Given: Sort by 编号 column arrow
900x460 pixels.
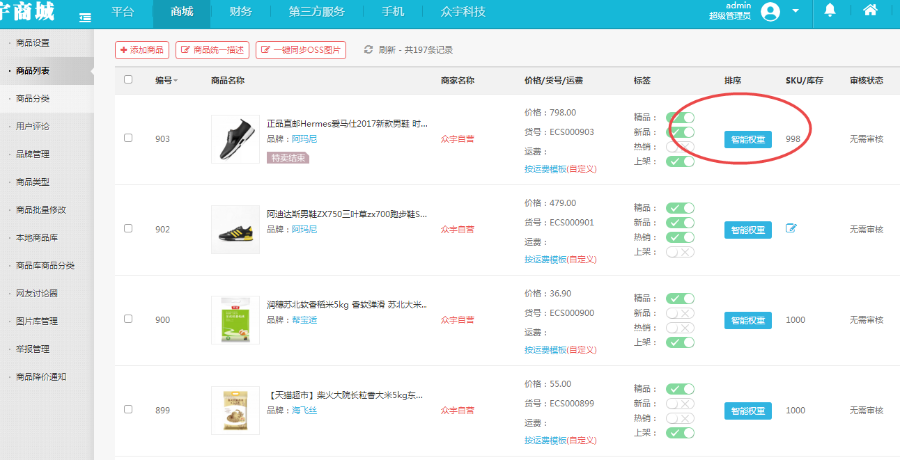Looking at the screenshot, I should tap(176, 81).
